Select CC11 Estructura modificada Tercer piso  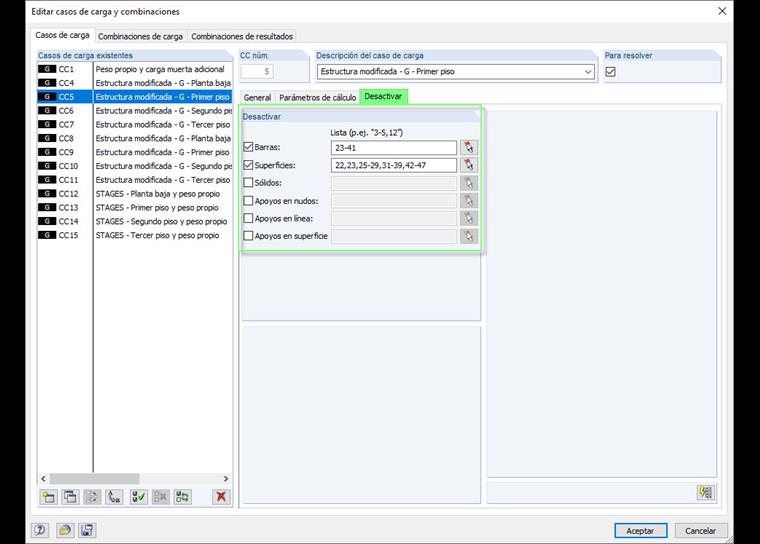pos(135,180)
